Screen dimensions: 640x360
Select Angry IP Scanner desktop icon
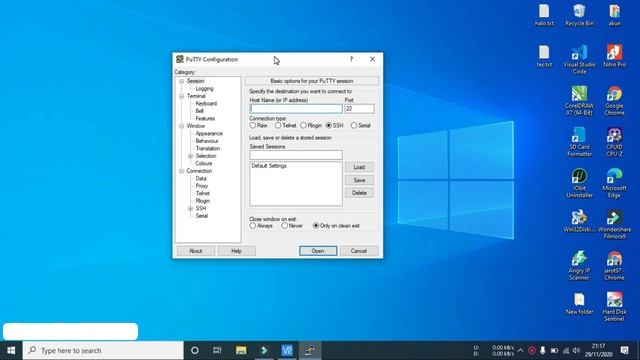[x=579, y=266]
